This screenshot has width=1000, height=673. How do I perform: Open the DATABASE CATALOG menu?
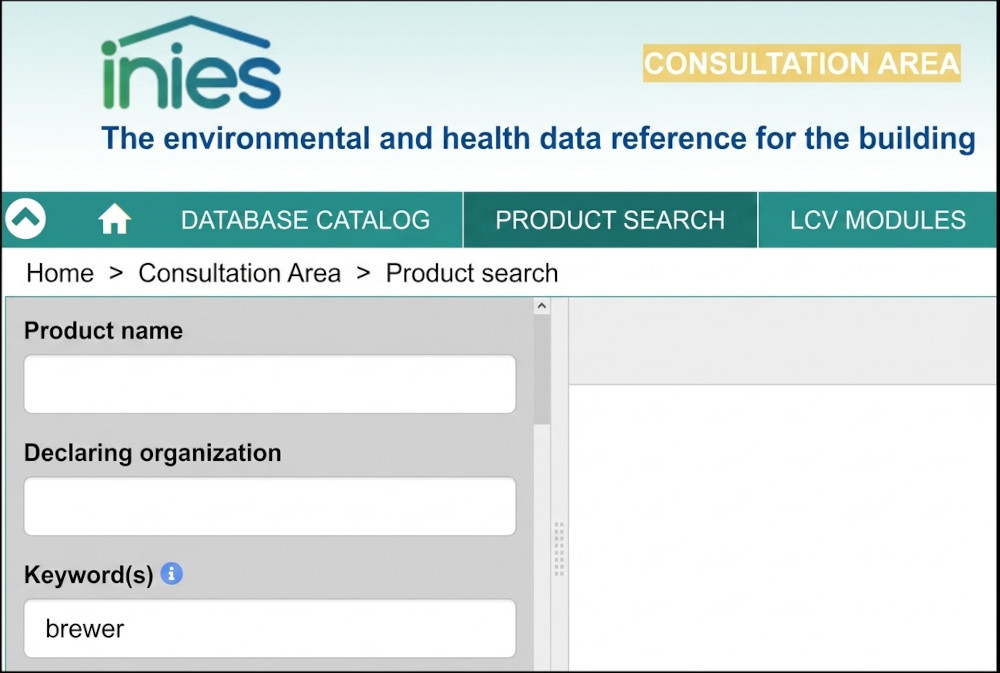tap(305, 220)
